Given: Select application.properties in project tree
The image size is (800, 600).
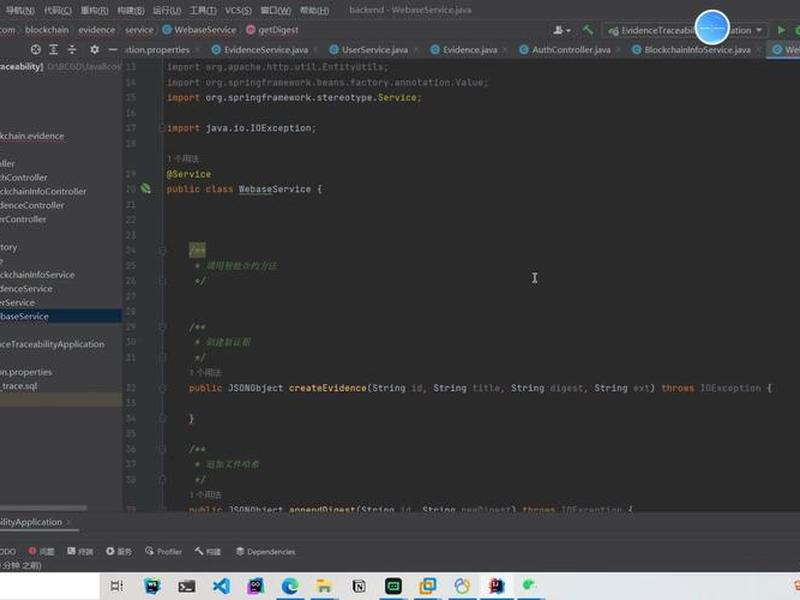Looking at the screenshot, I should (26, 372).
